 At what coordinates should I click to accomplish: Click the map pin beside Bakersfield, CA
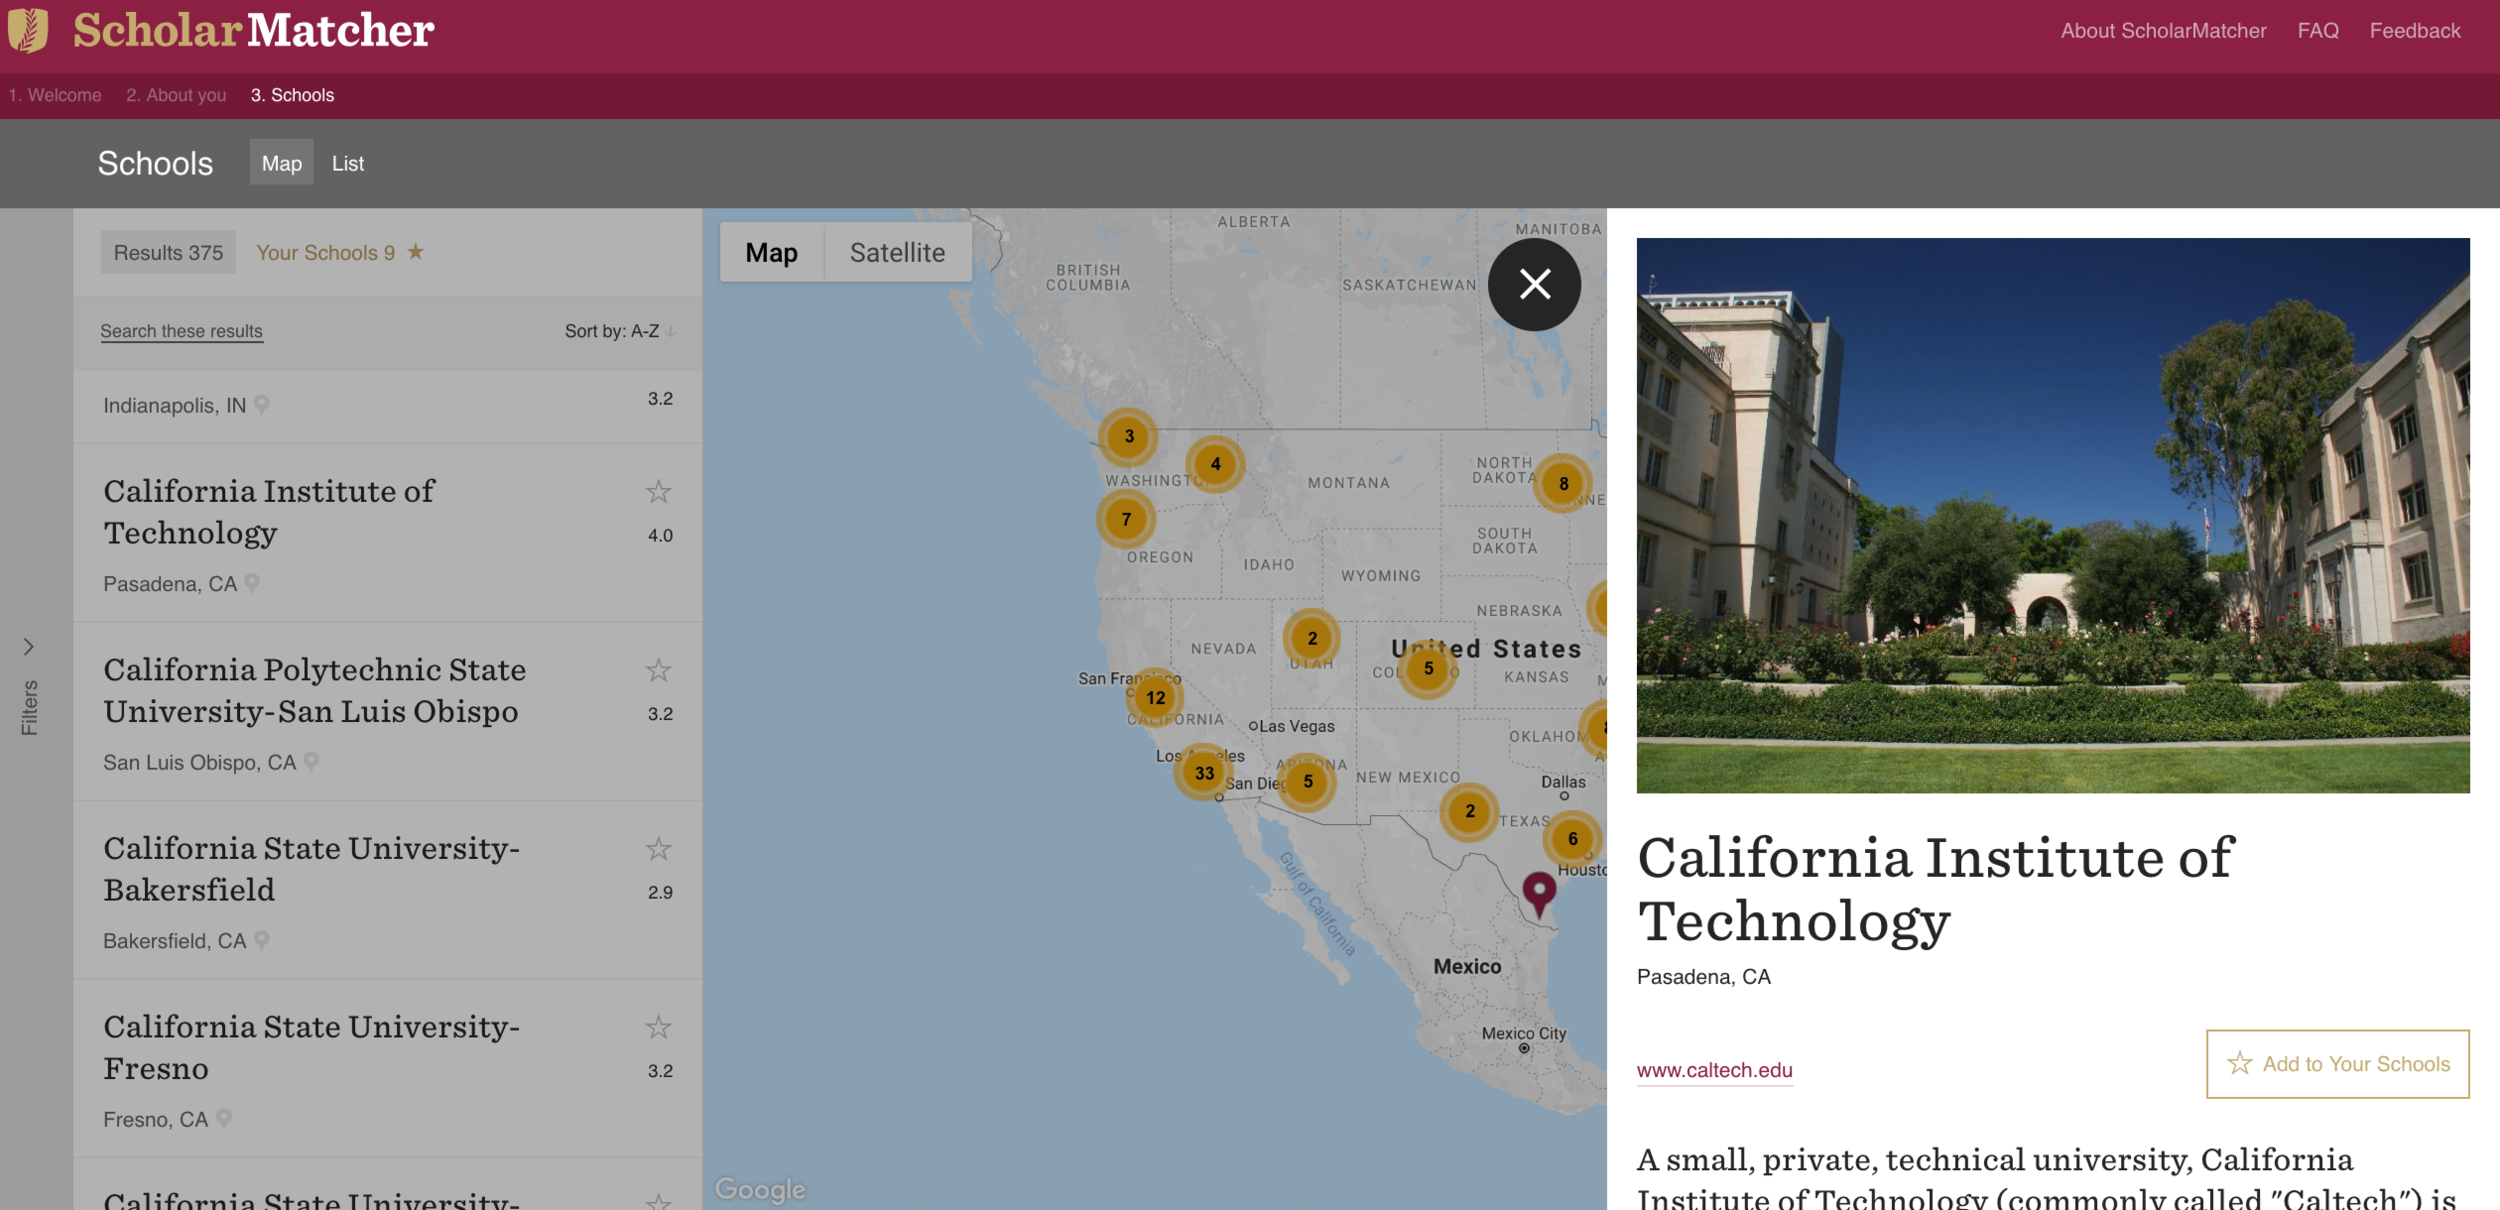tap(262, 940)
